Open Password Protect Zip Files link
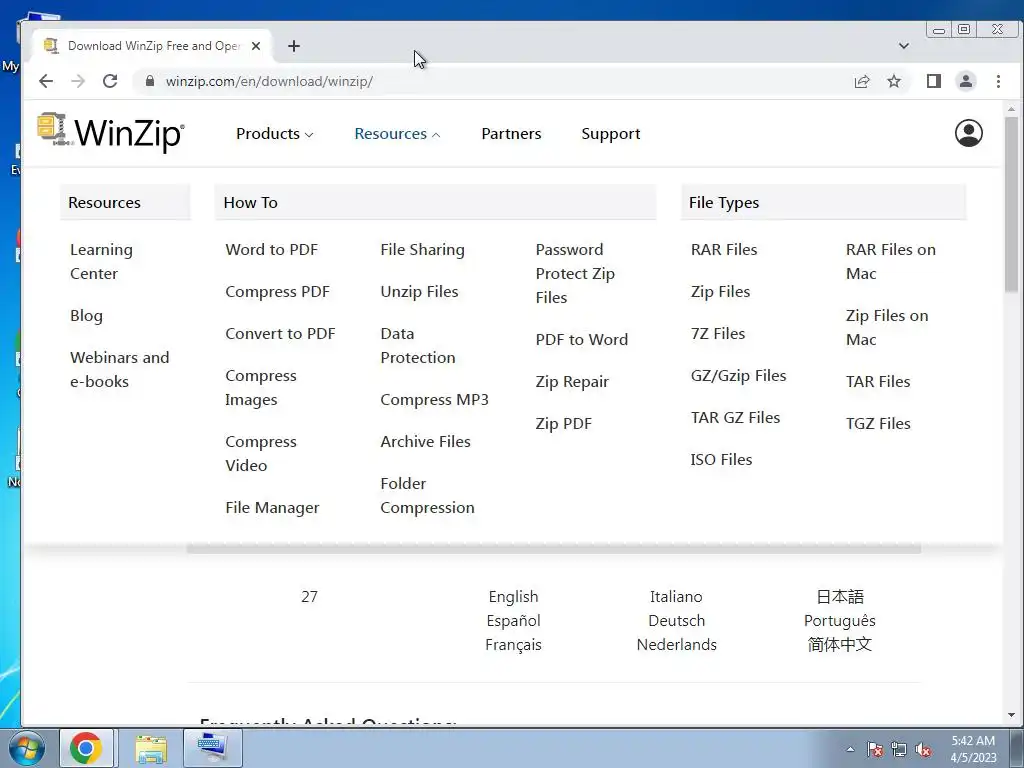The image size is (1024, 768). tap(575, 273)
